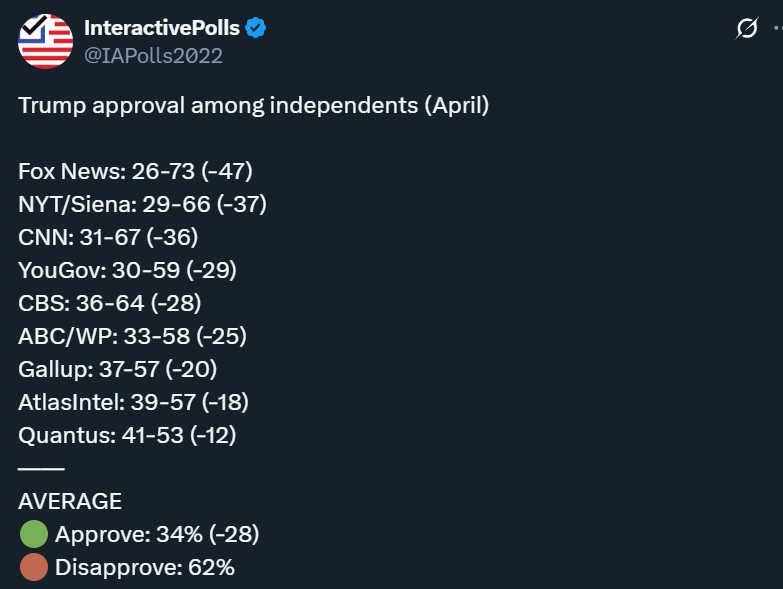Click the Grok explain-post icon
Viewport: 783px width, 589px height.
pos(747,28)
